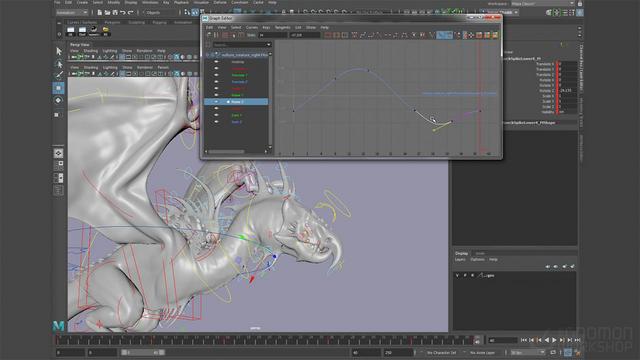Select curve keyframe at the curve peak
This screenshot has width=640, height=360.
(368, 70)
